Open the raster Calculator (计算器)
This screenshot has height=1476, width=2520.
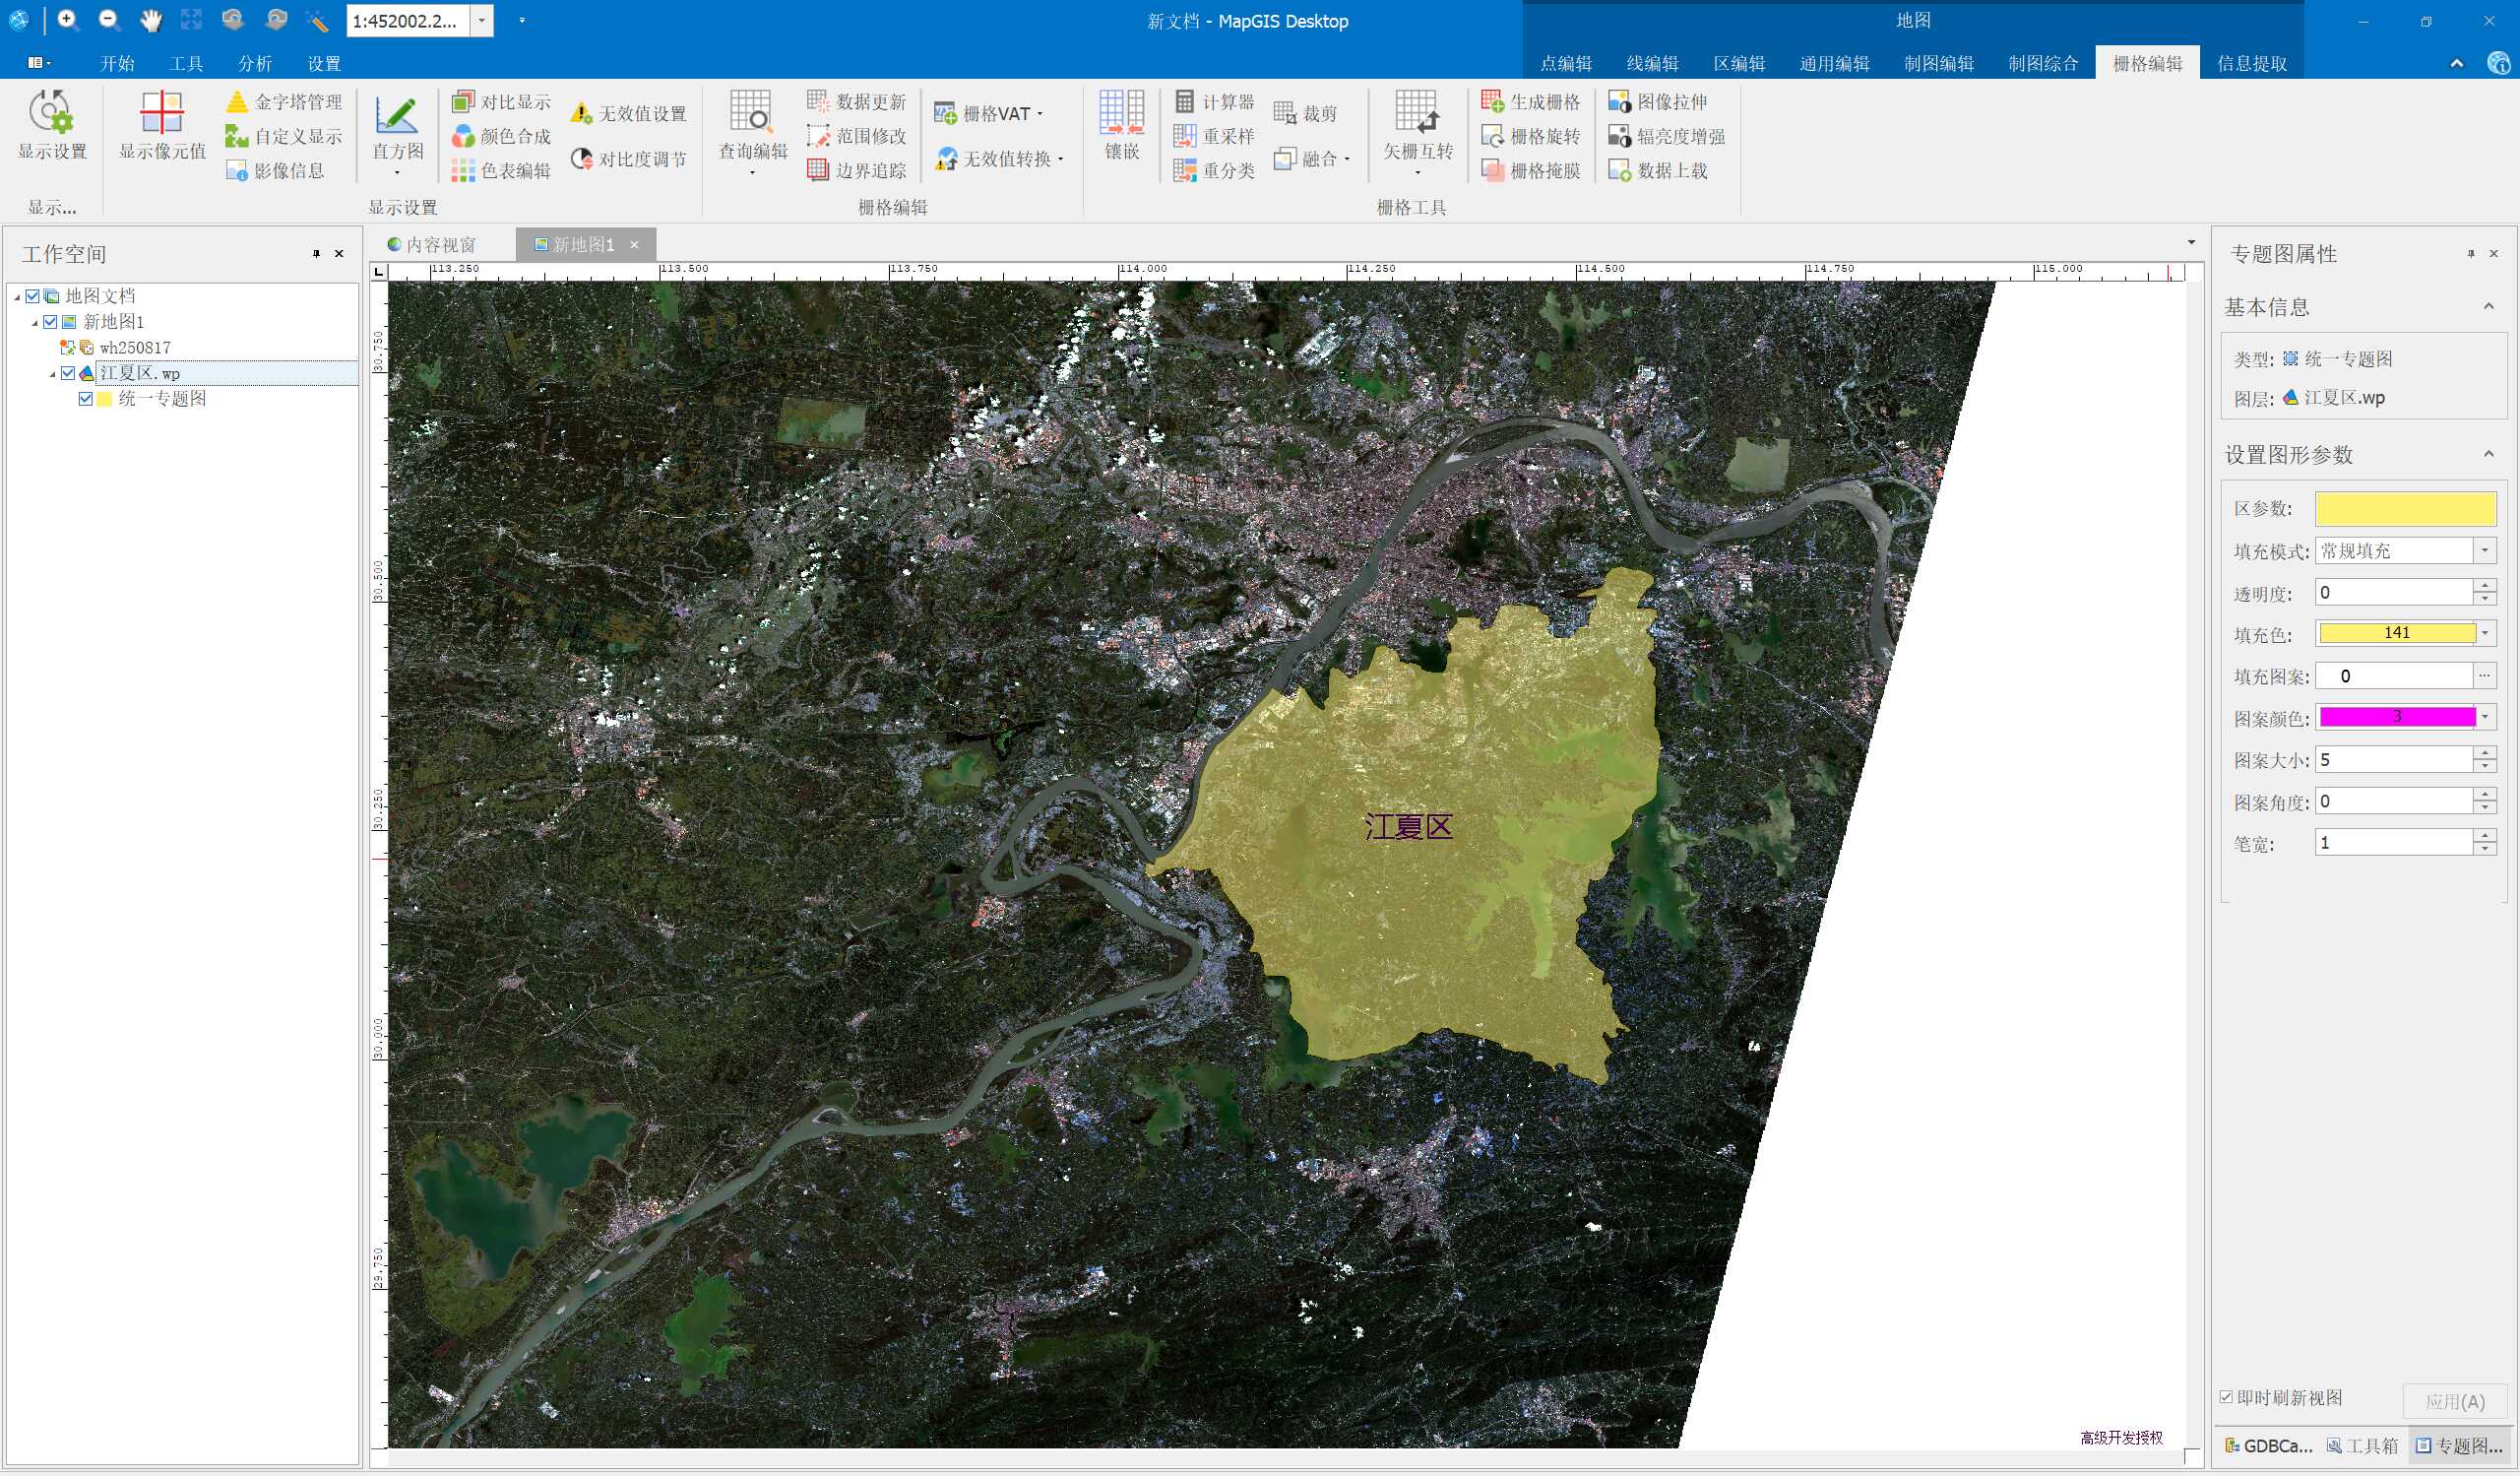tap(1215, 102)
